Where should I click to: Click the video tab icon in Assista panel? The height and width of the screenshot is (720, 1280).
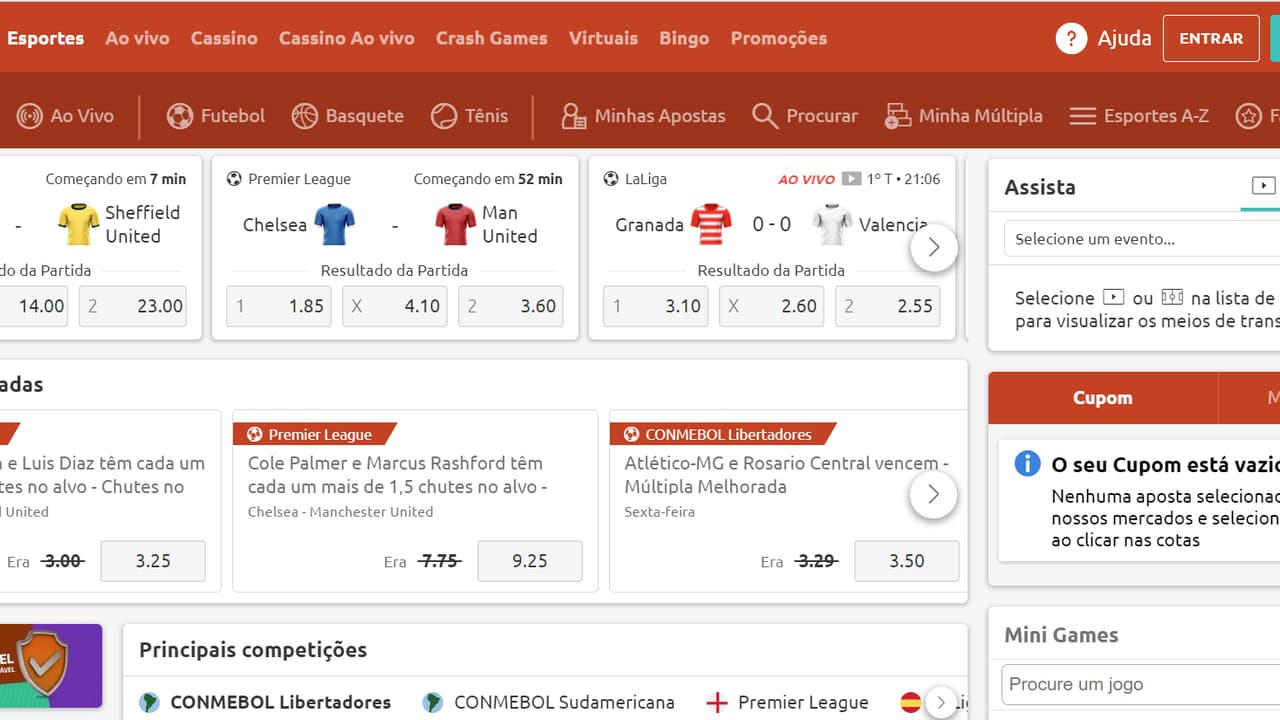click(1264, 186)
